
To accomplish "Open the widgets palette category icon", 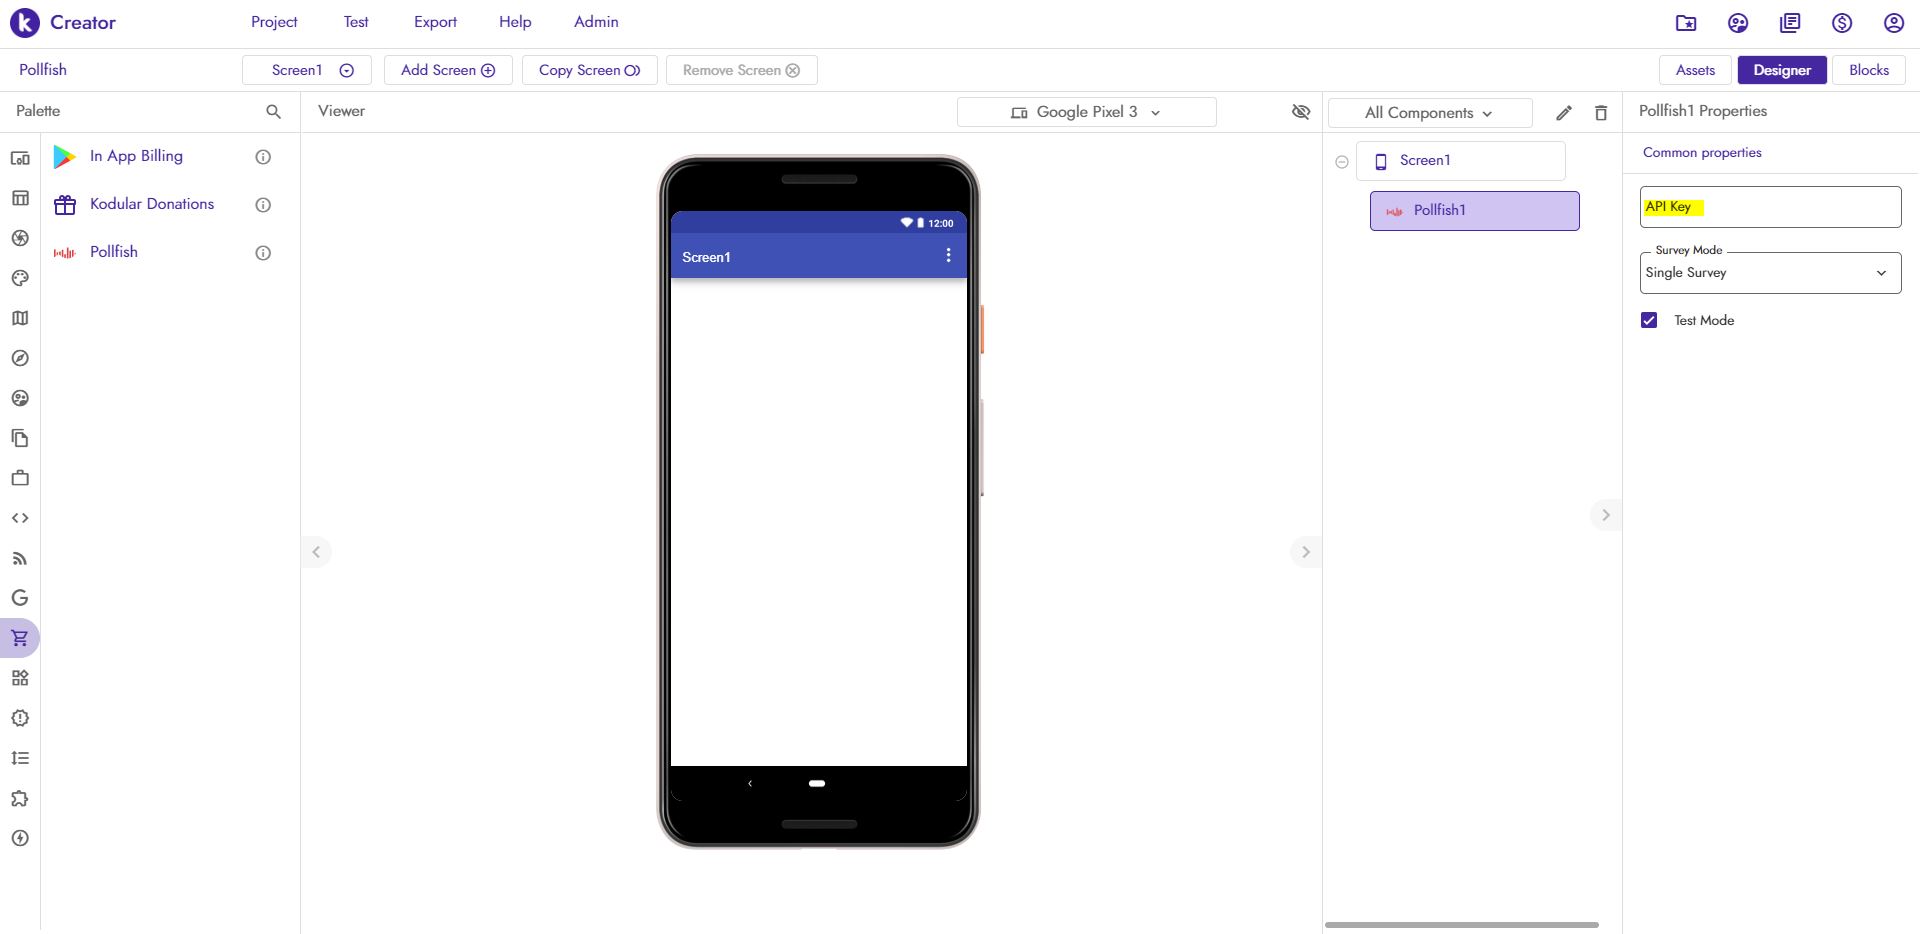I will point(20,678).
